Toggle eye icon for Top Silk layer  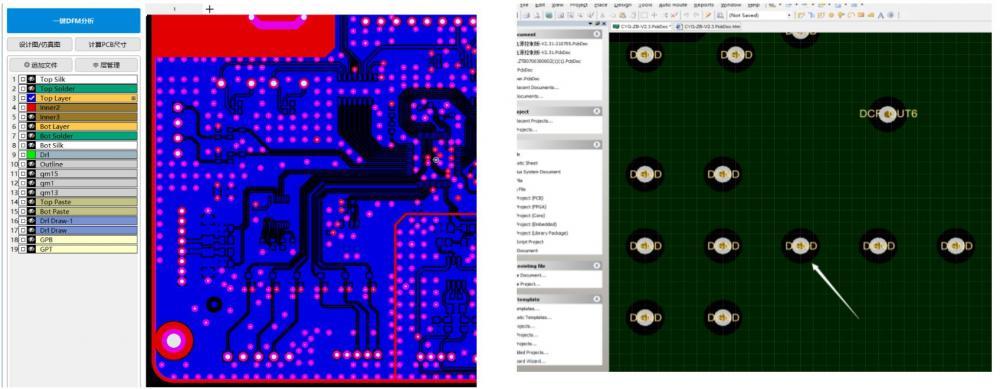(31, 80)
